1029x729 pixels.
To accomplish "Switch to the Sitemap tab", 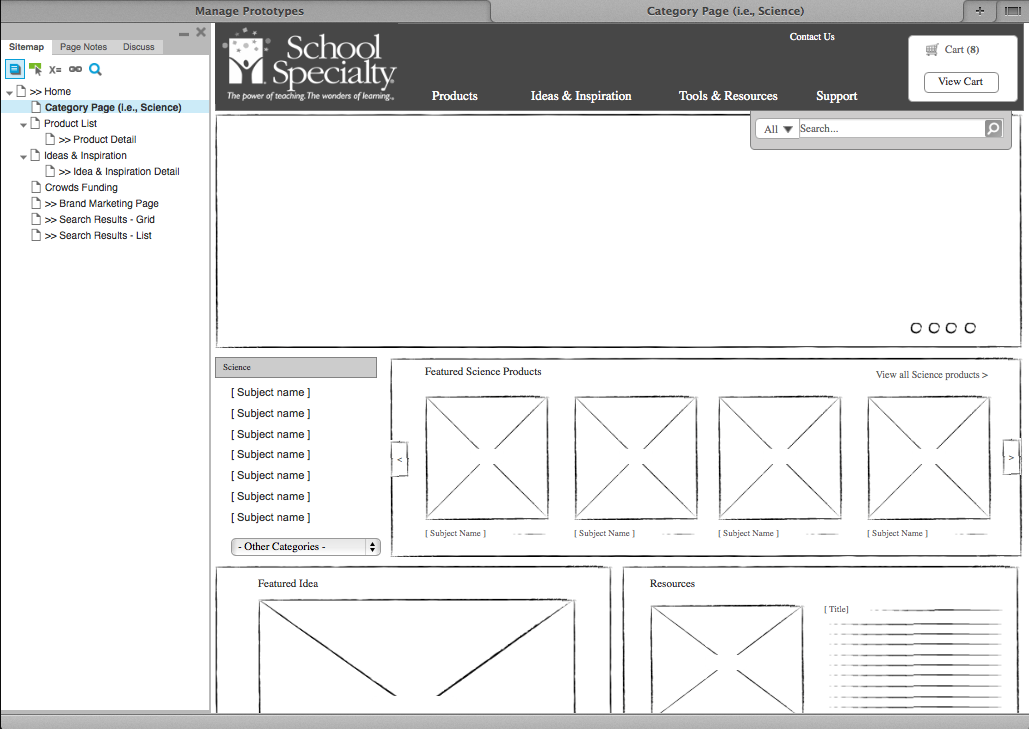I will click(x=26, y=47).
